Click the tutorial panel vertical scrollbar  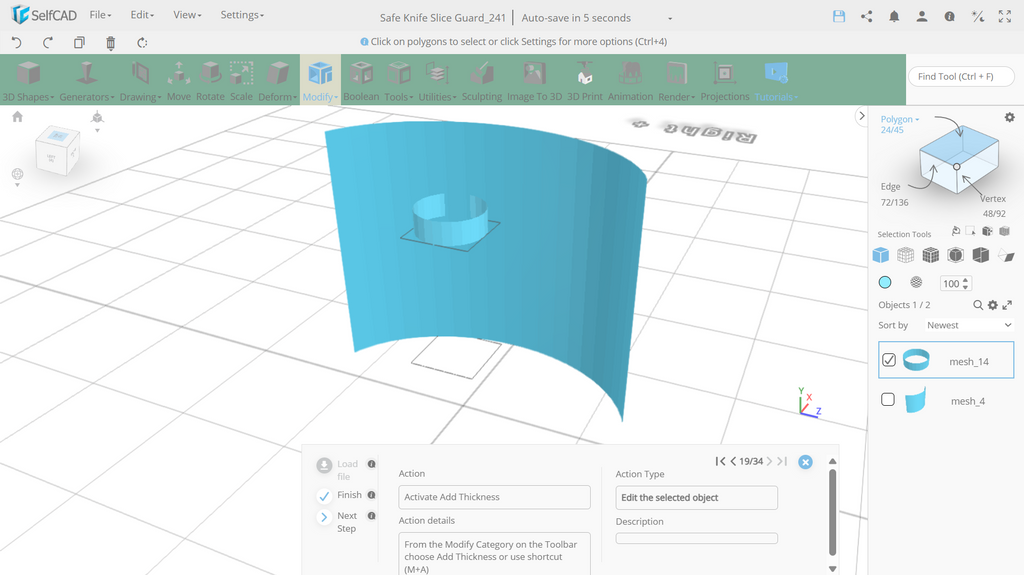[x=832, y=513]
